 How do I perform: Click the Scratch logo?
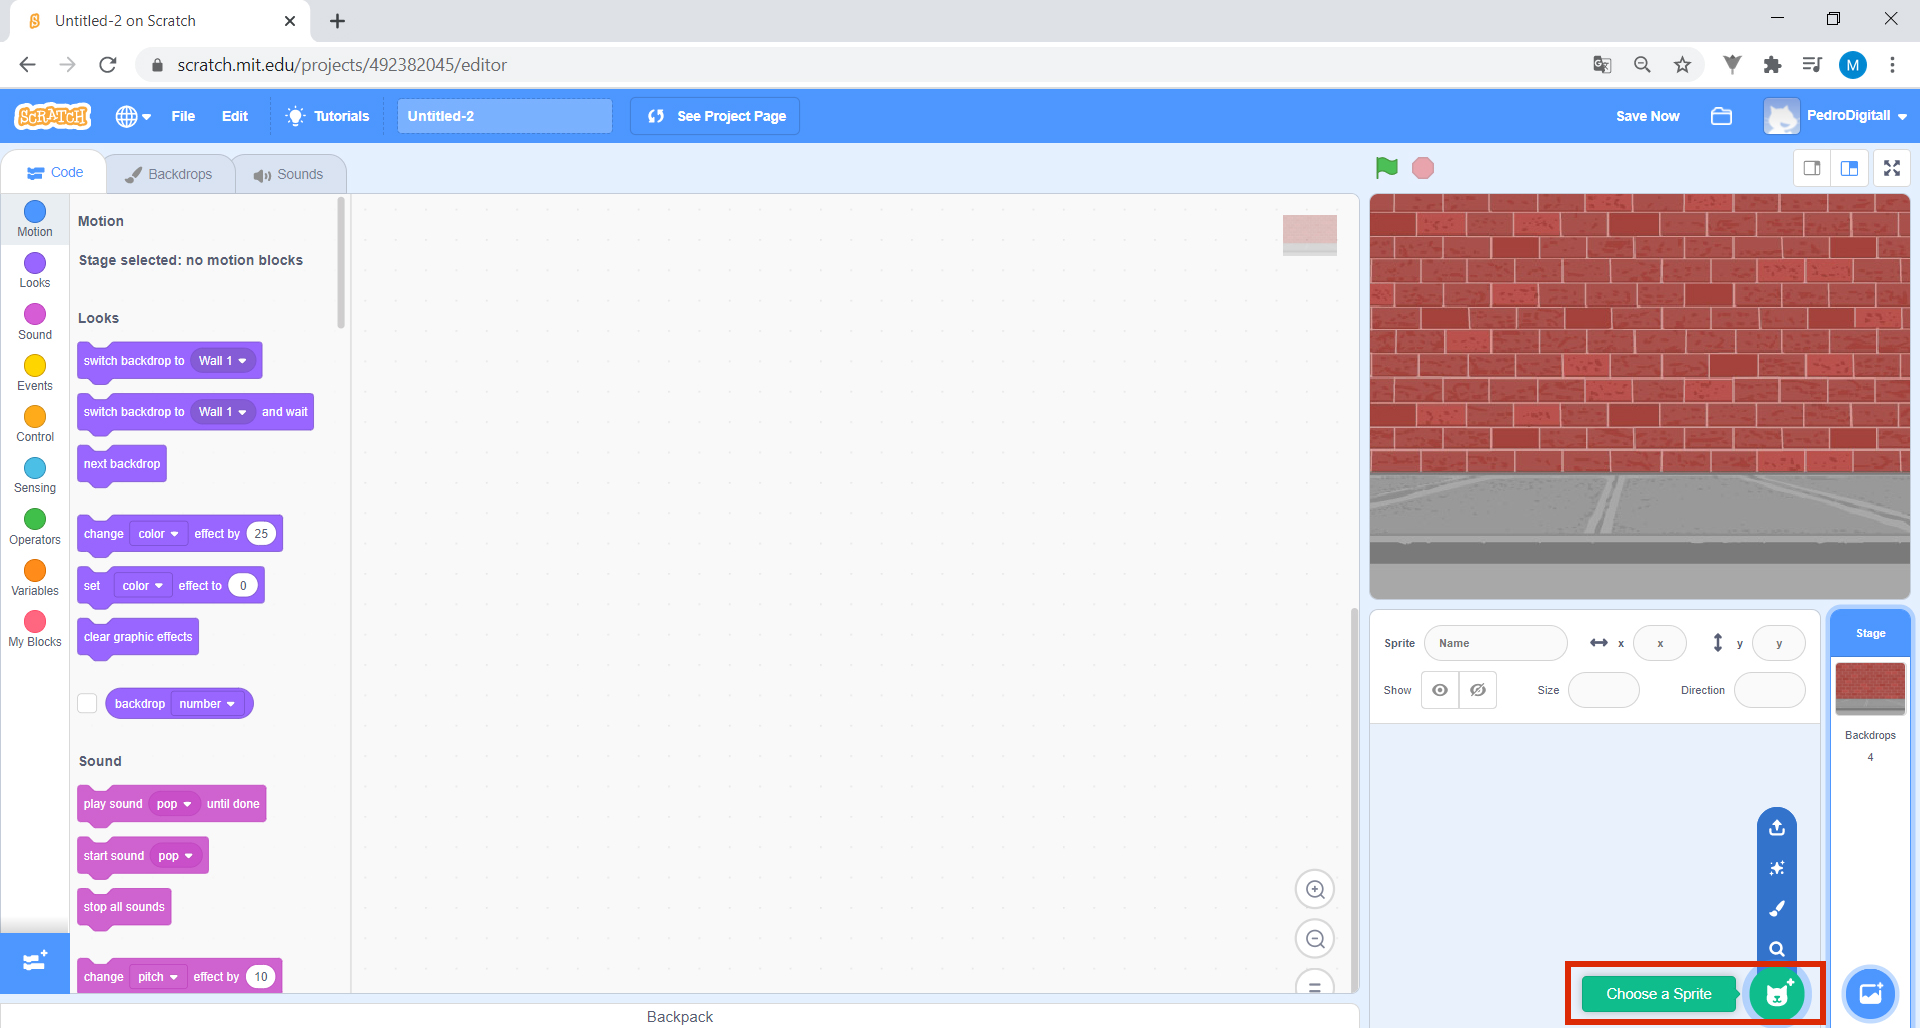click(x=53, y=116)
